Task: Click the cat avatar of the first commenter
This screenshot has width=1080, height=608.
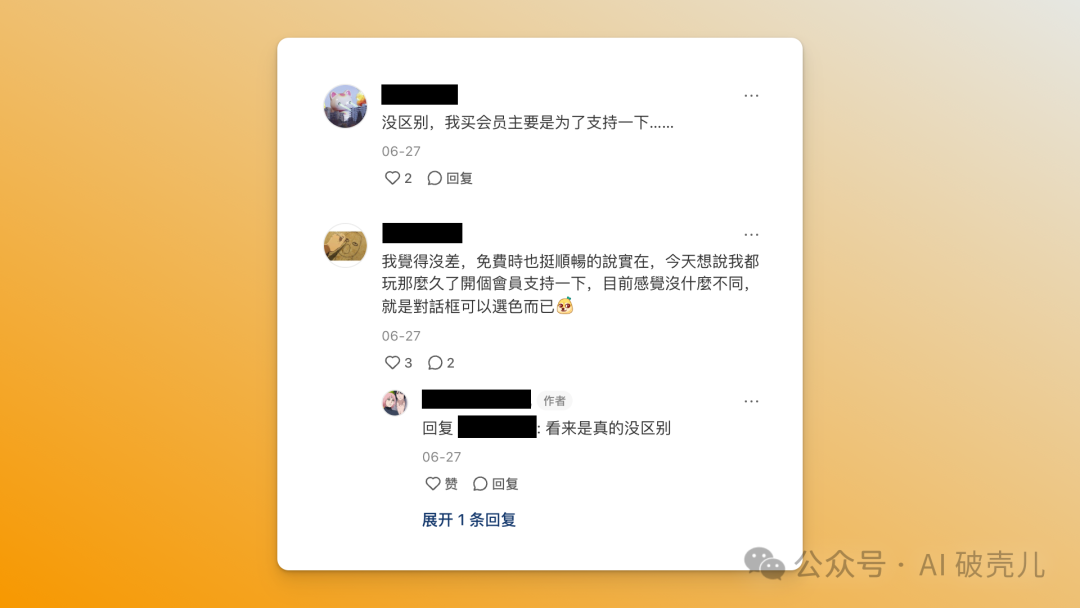Action: (345, 106)
